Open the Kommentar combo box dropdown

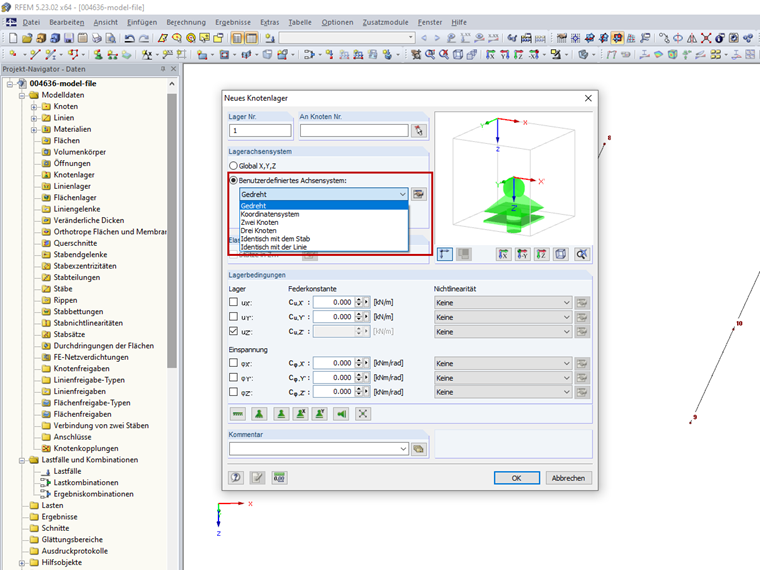coord(403,449)
